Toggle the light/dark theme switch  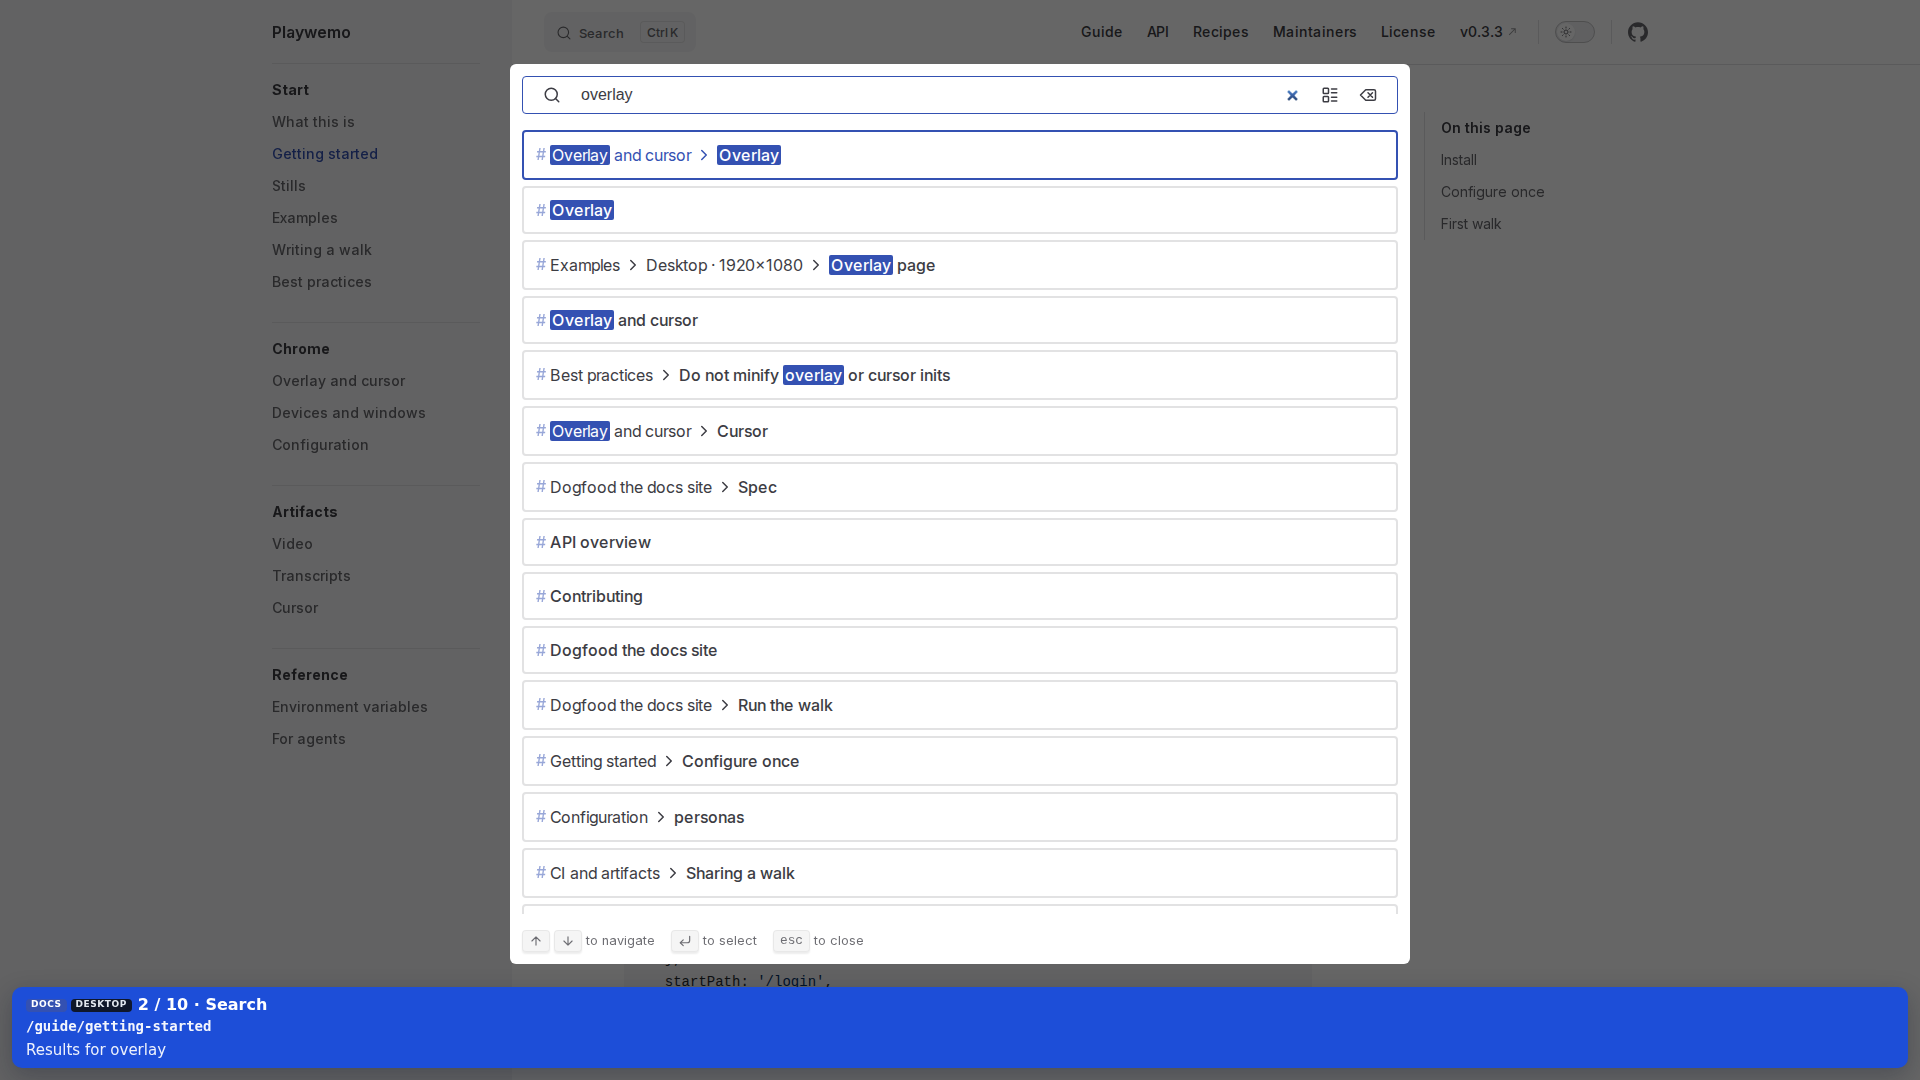pos(1575,32)
